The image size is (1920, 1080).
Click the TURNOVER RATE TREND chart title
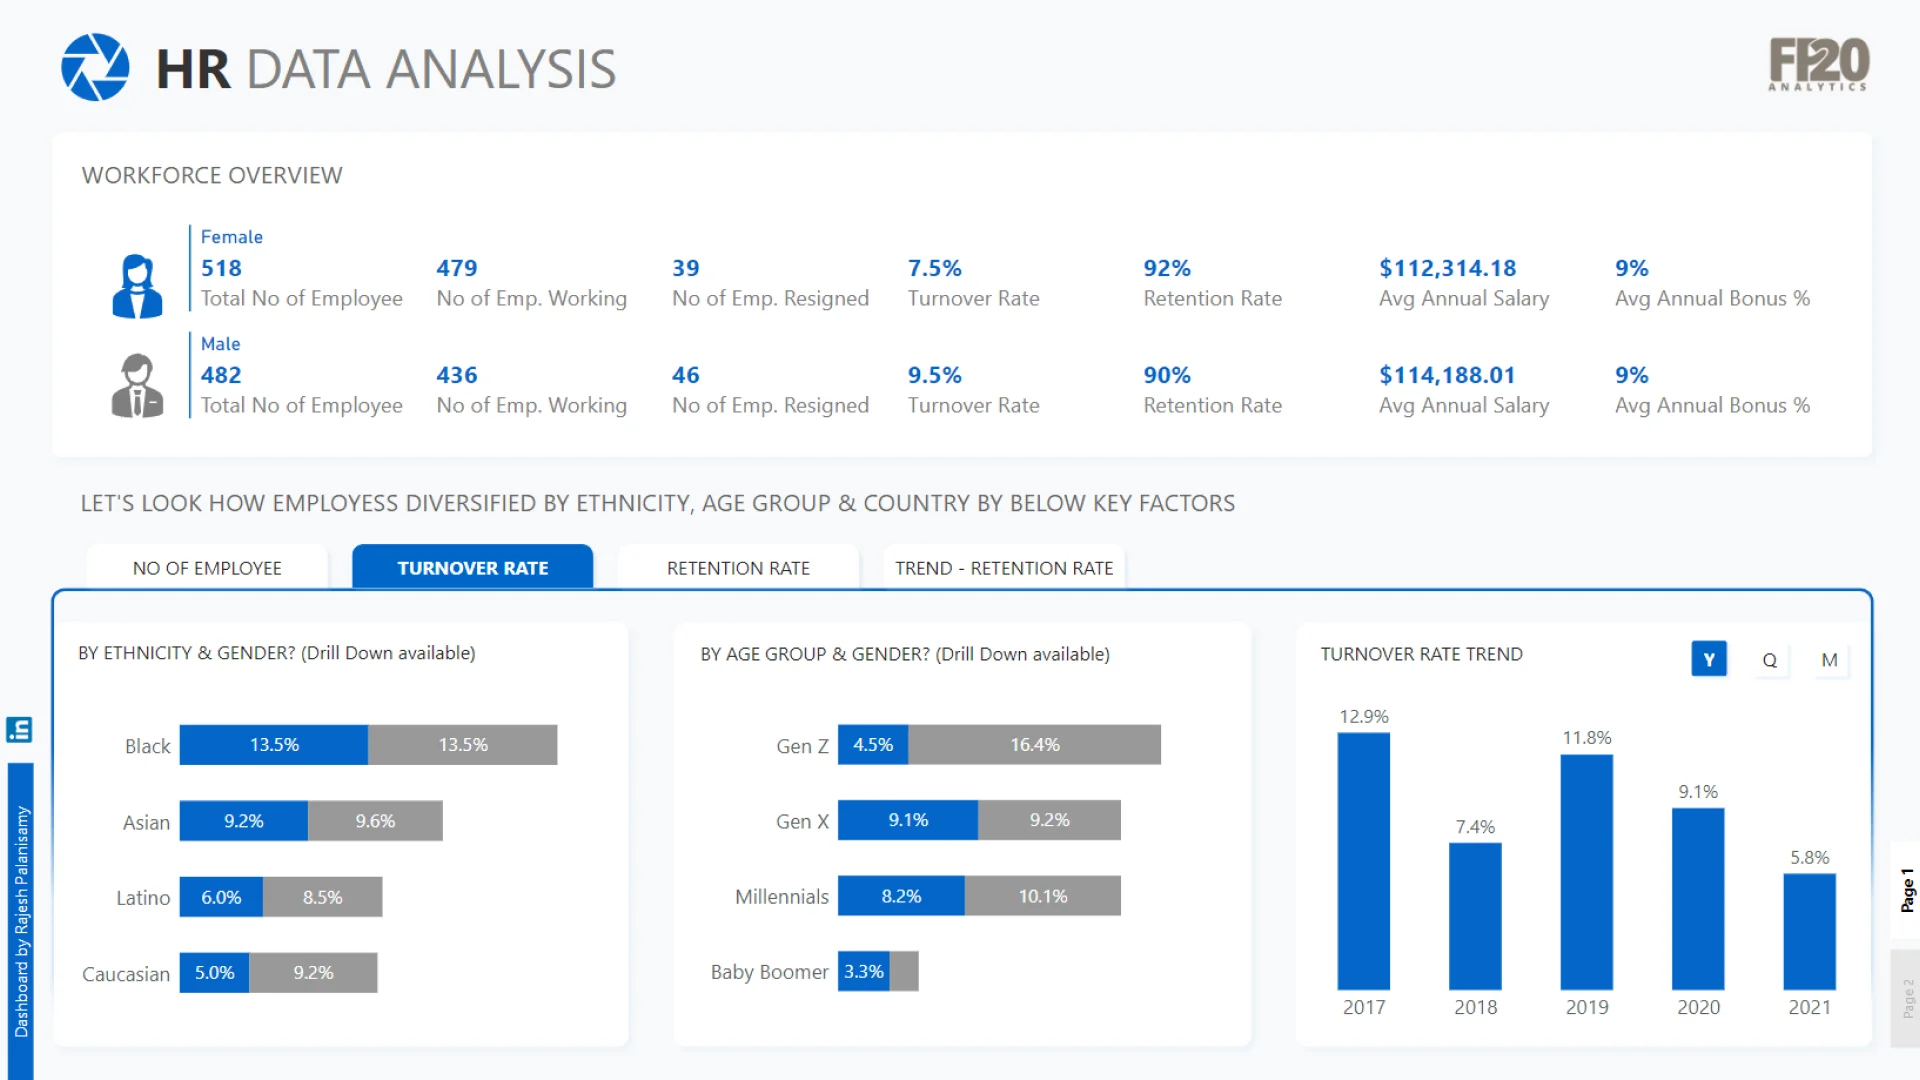[1421, 654]
